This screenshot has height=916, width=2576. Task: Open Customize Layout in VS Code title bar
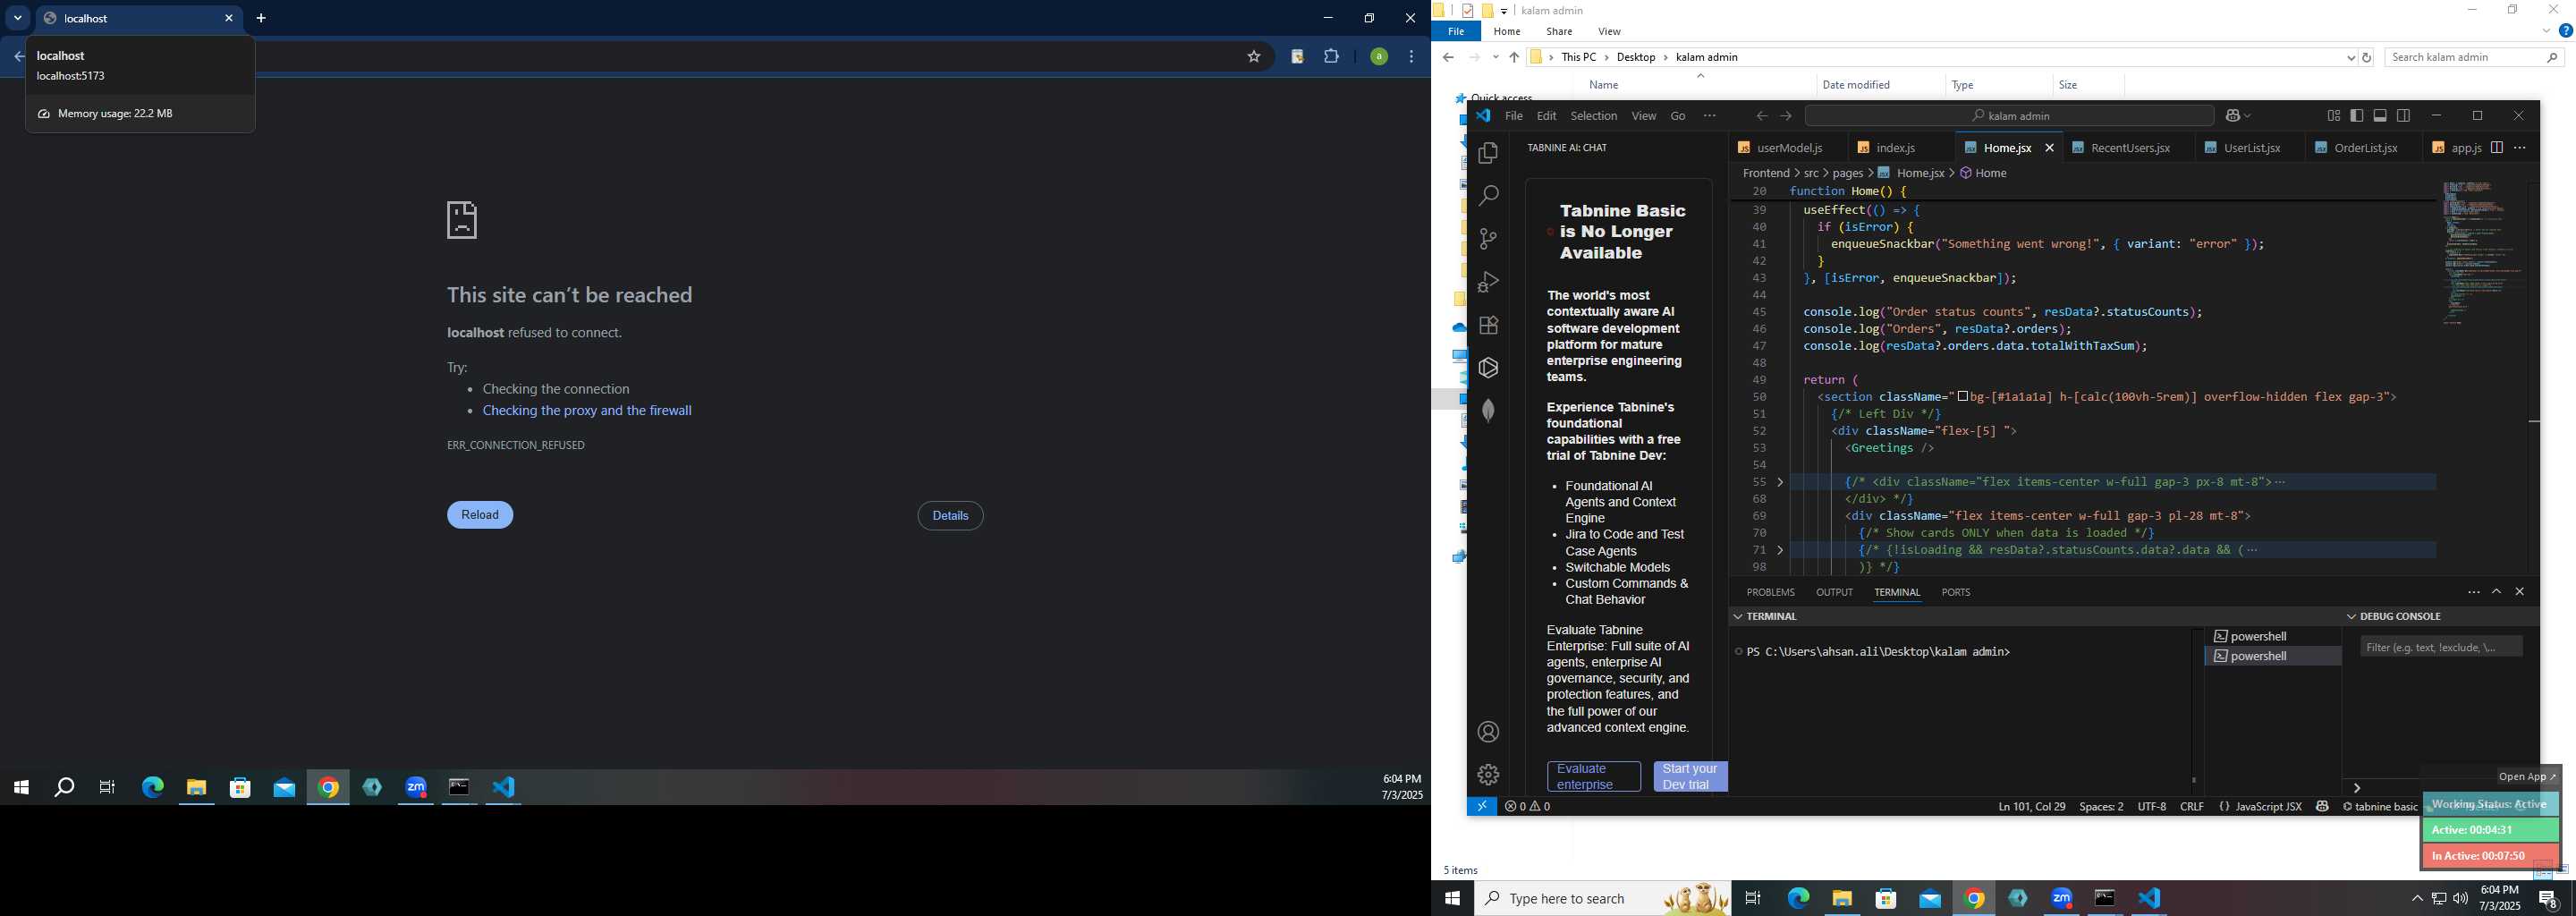coord(2334,116)
